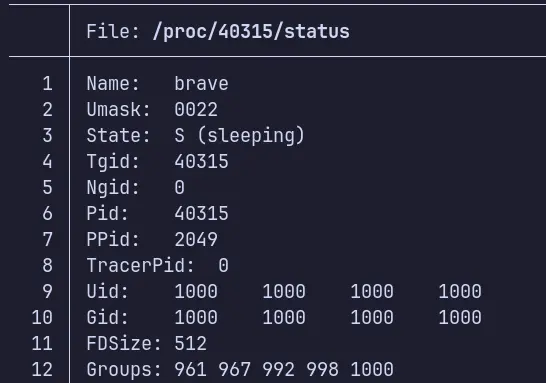The width and height of the screenshot is (546, 383).
Task: Select group ID 967
Action: [234, 369]
